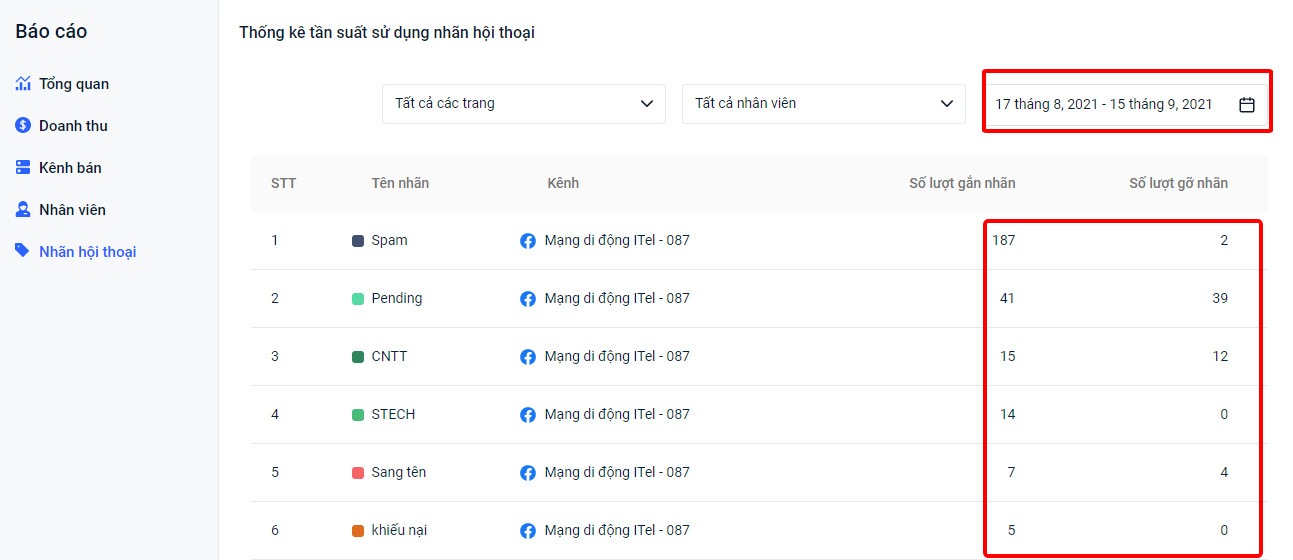The image size is (1293, 560).
Task: Open the Doanh thu report menu
Action: pyautogui.click(x=73, y=126)
